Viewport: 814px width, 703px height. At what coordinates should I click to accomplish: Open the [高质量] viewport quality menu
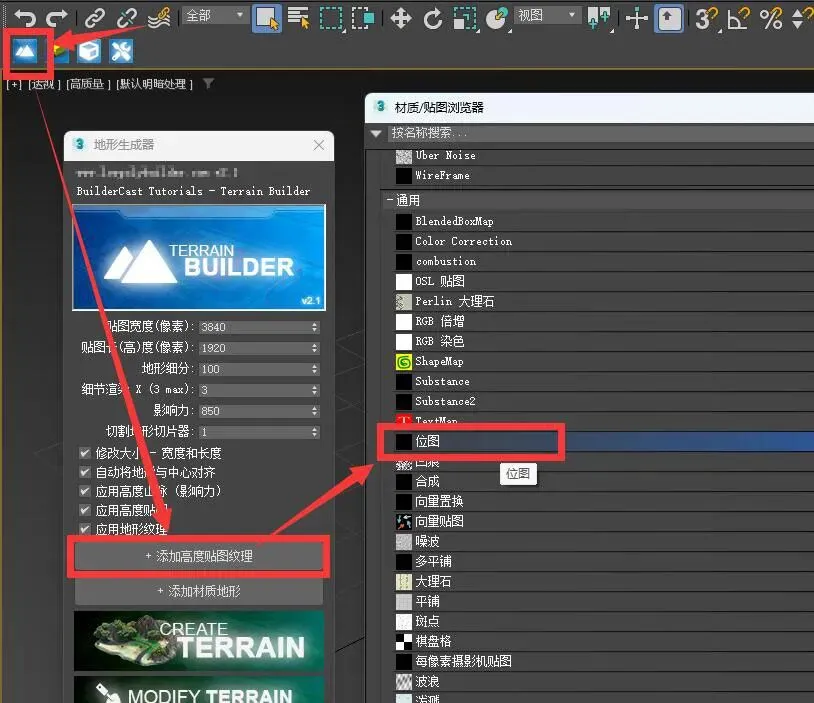[88, 84]
